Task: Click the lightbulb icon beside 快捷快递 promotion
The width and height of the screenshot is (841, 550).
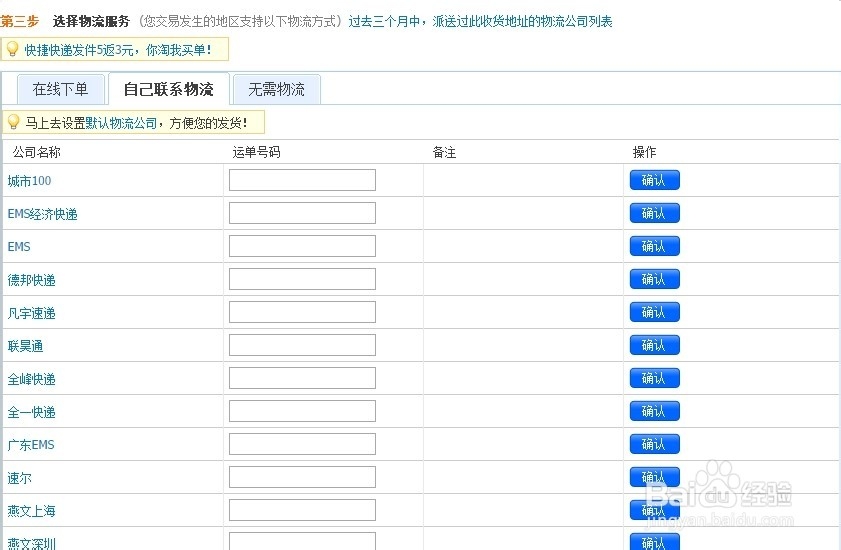Action: [x=13, y=48]
